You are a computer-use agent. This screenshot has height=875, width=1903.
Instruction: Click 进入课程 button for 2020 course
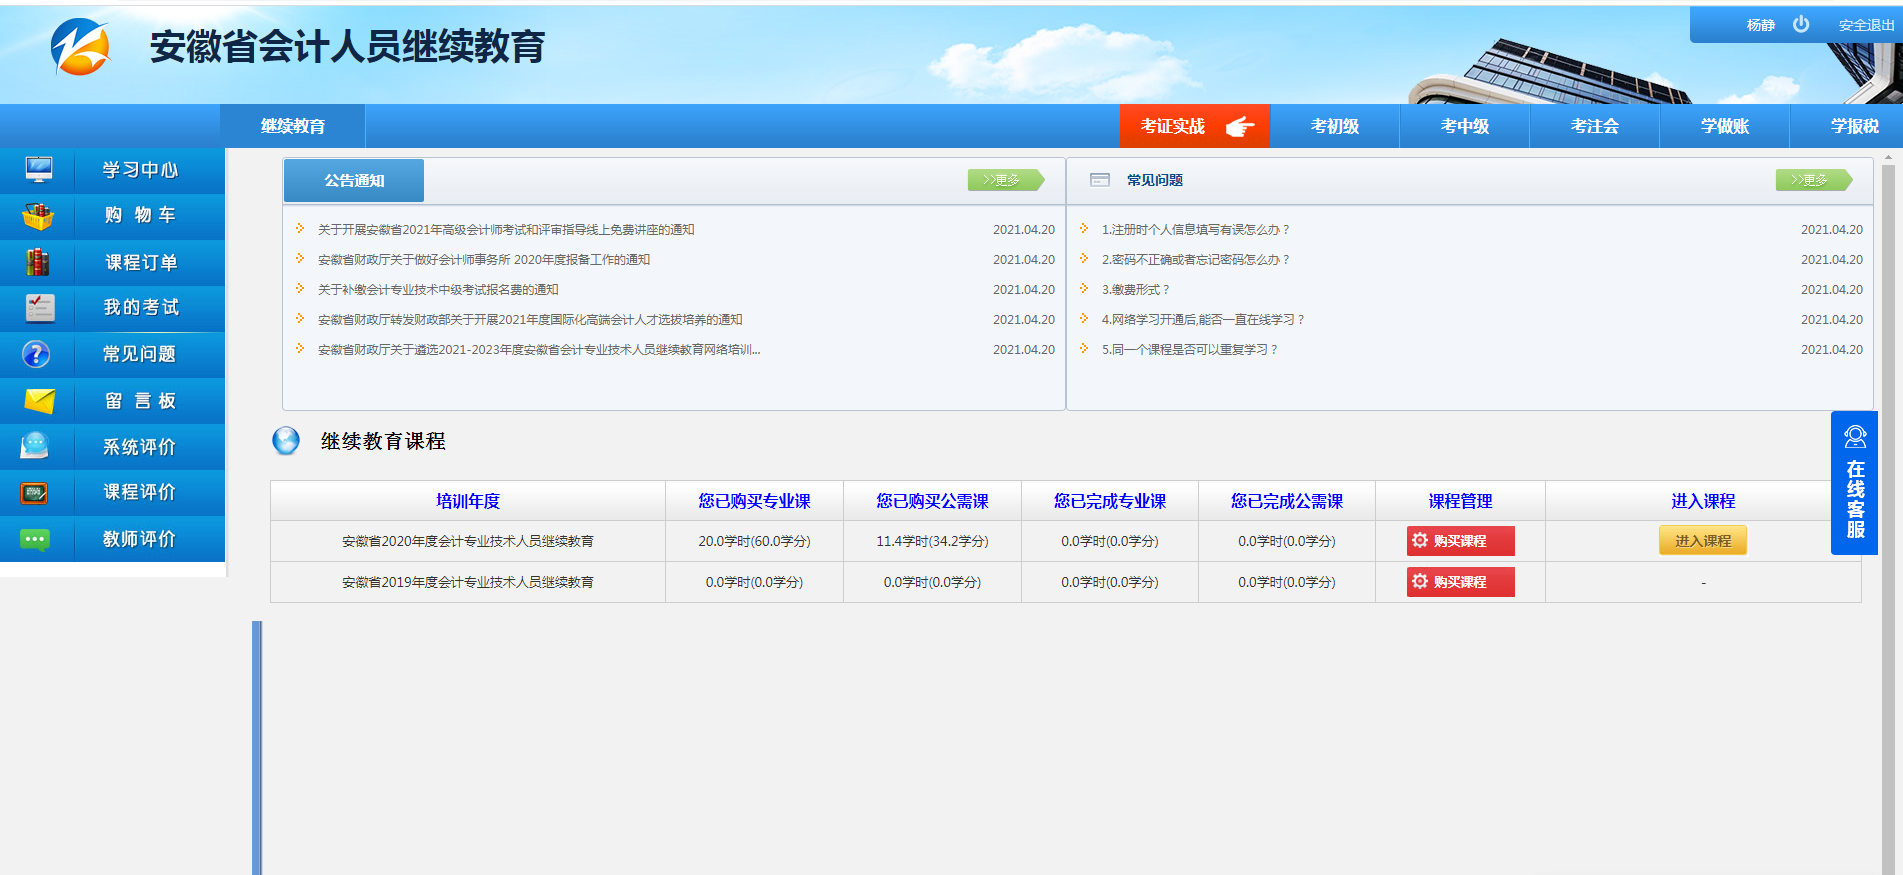tap(1702, 541)
